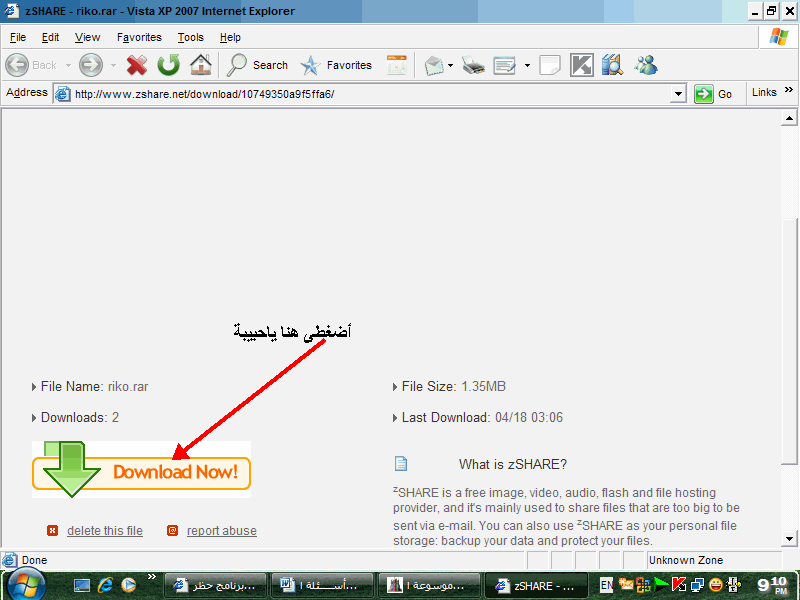The height and width of the screenshot is (600, 800).
Task: Click the Downloads: 2 text
Action: coord(80,417)
